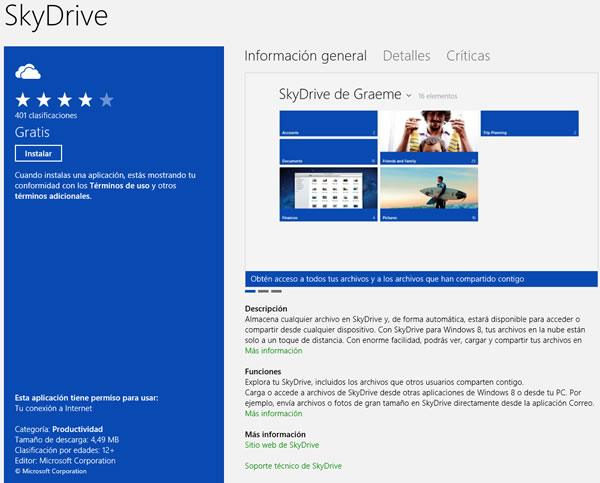The image size is (600, 483).
Task: Open the Friends and family photo tile
Action: coord(429,138)
